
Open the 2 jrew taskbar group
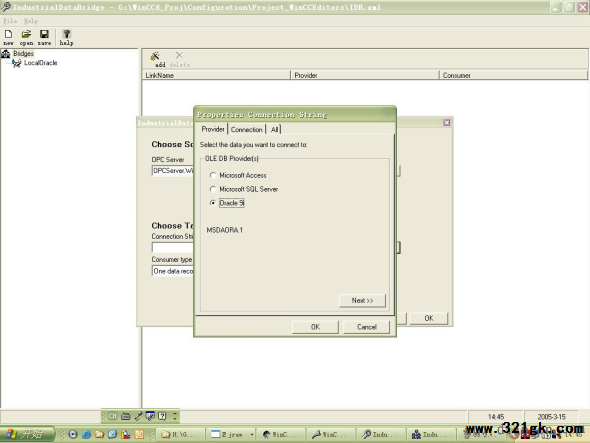pyautogui.click(x=231, y=435)
